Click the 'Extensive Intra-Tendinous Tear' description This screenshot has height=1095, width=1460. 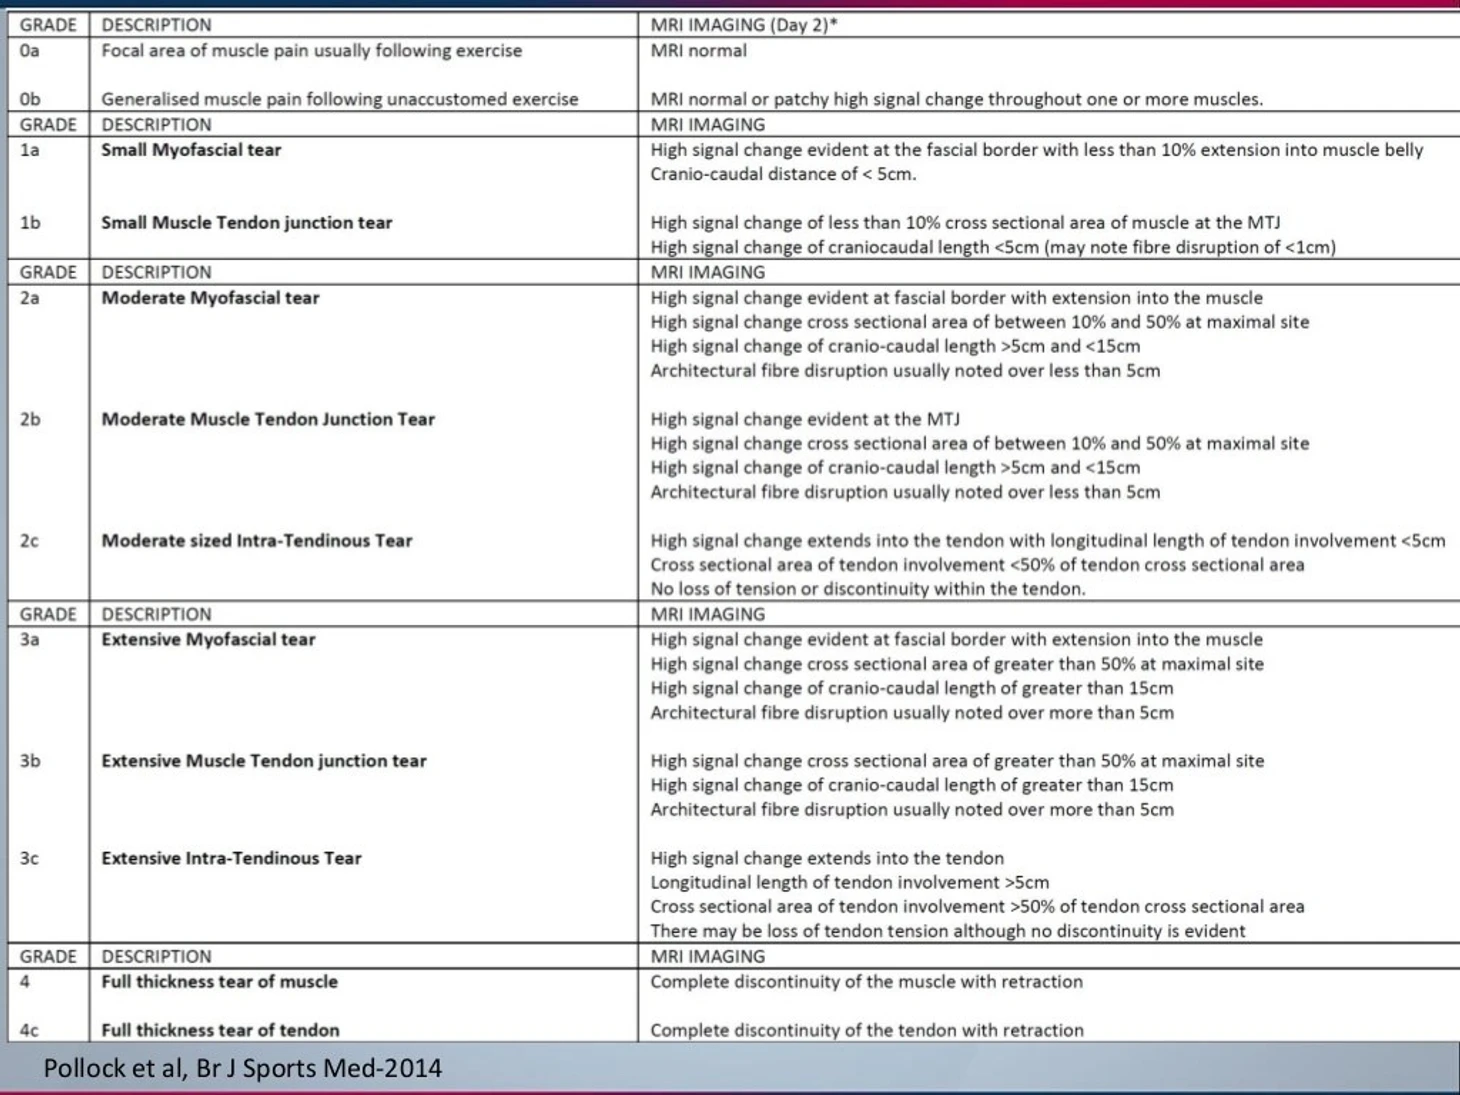pos(231,858)
